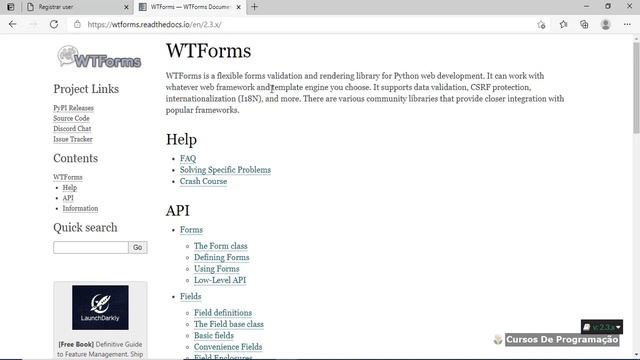Select the WTForms Documentation tab
The height and width of the screenshot is (360, 640).
(190, 7)
